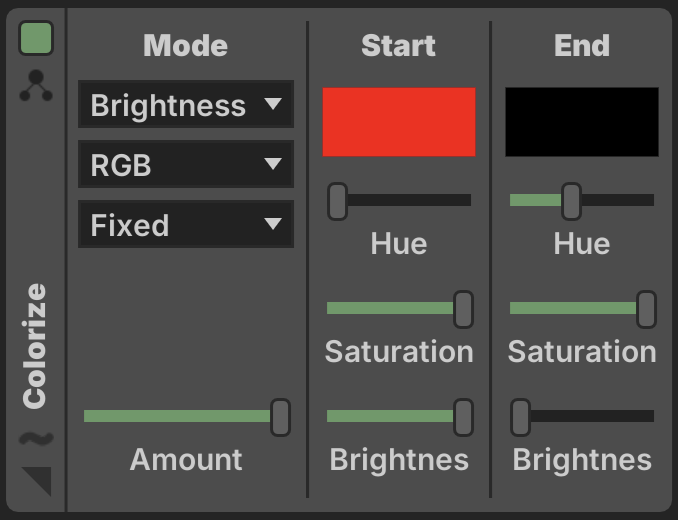Click the Start Brightness slider handle
678x520 pixels.
point(463,417)
